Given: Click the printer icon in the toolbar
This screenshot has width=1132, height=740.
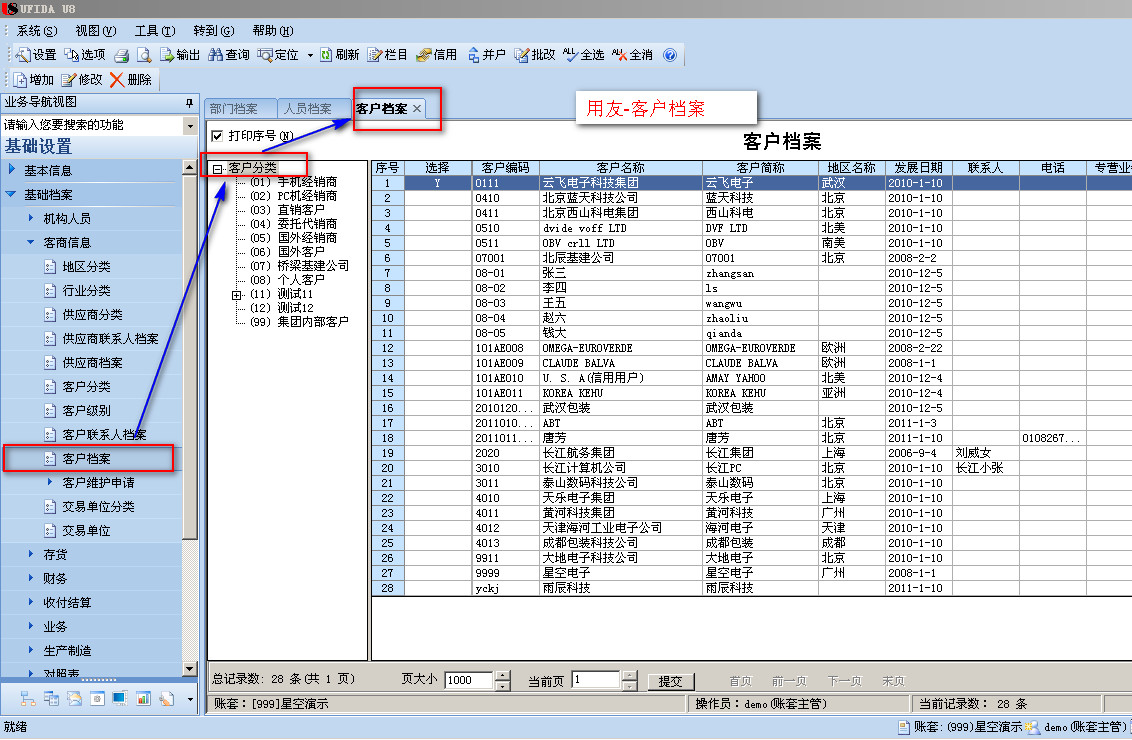Looking at the screenshot, I should [121, 55].
